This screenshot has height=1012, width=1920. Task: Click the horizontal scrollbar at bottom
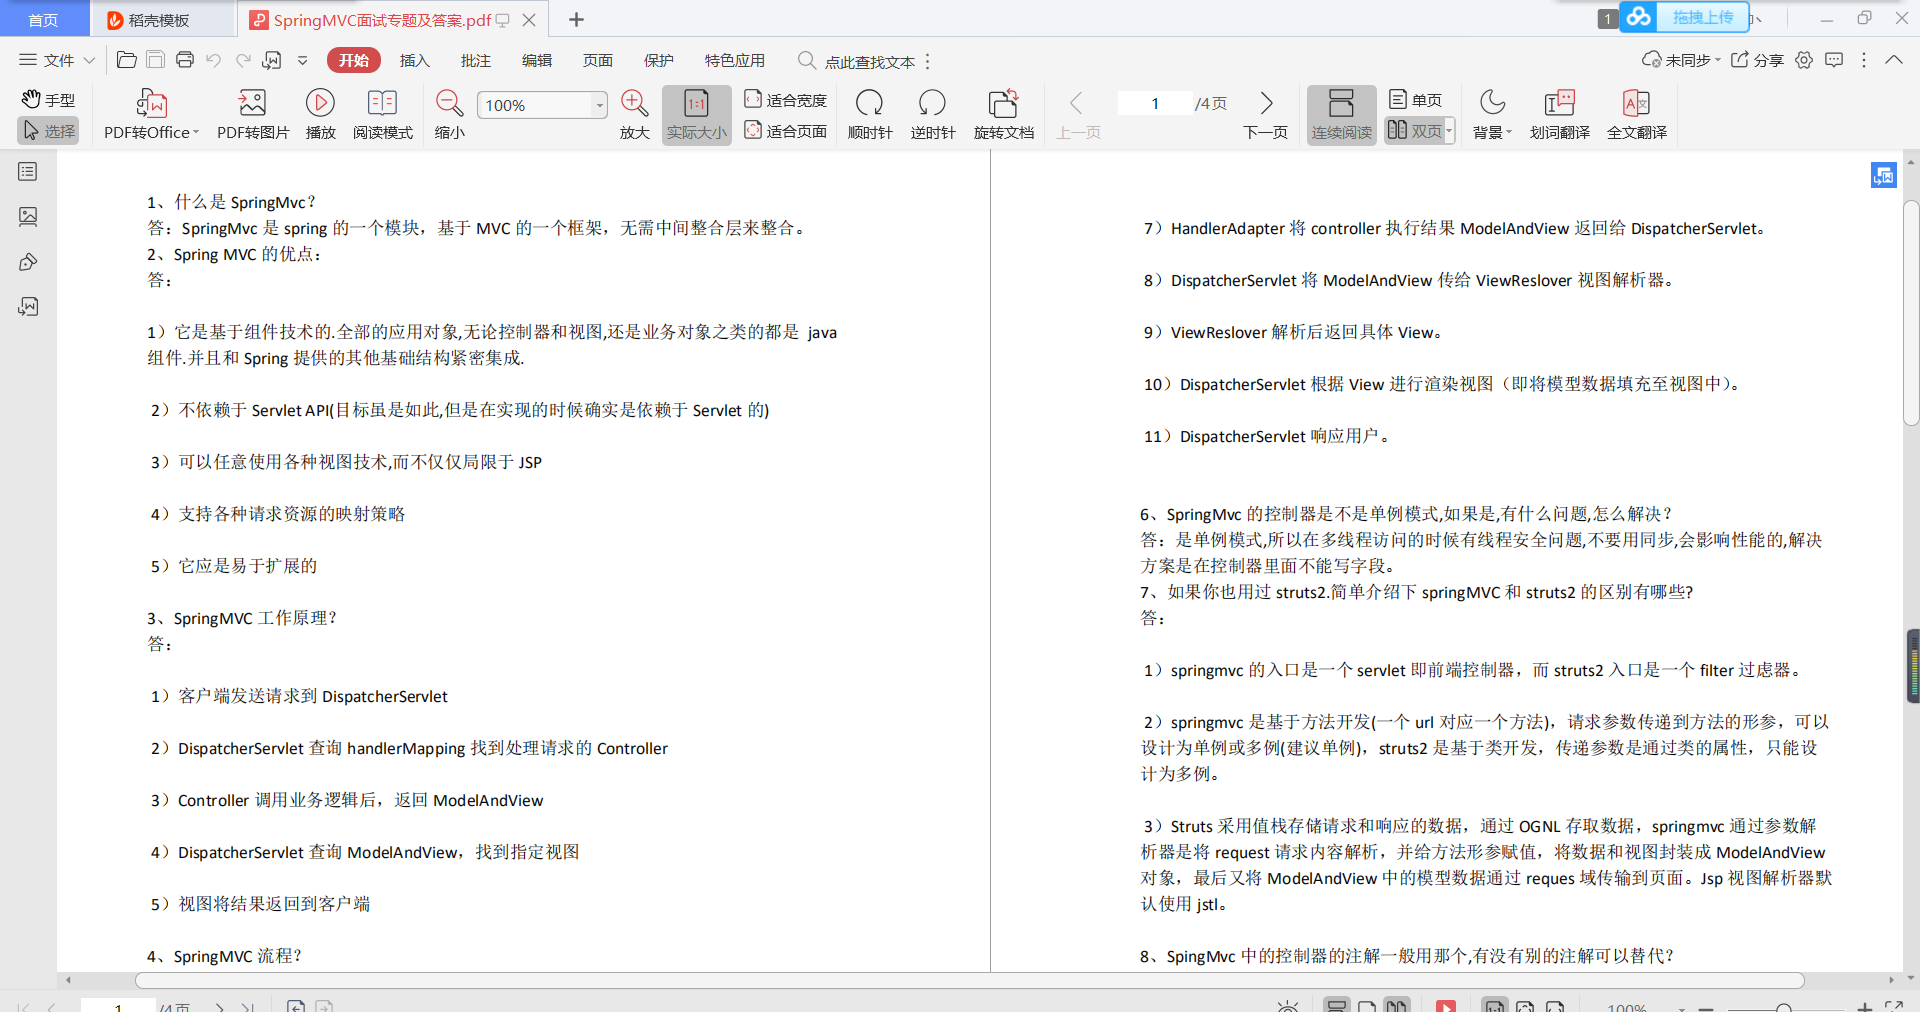[970, 980]
